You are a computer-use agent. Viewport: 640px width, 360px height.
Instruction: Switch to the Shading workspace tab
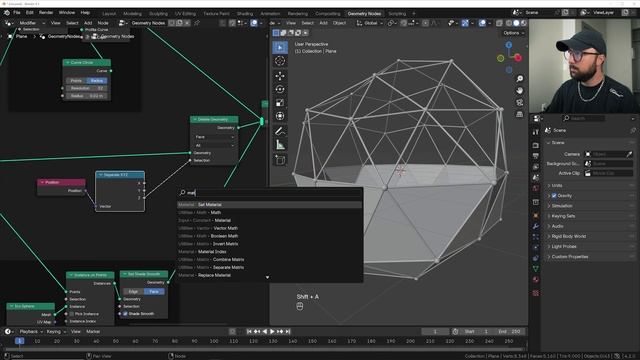pos(245,13)
